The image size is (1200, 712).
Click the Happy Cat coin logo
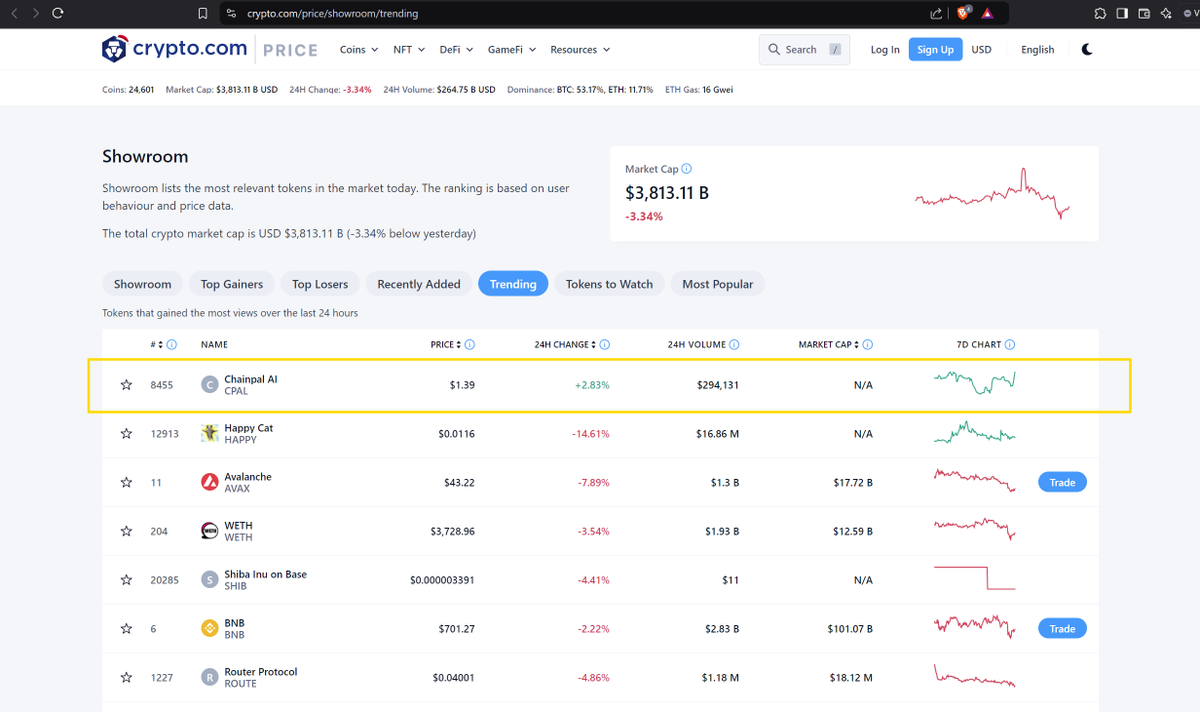point(210,433)
